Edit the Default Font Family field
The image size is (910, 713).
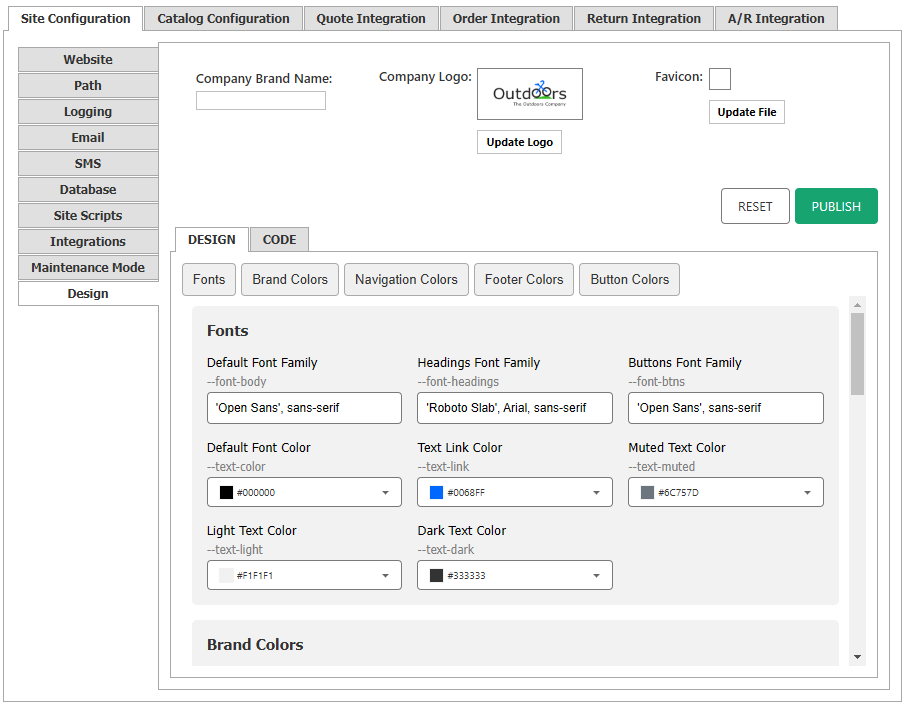304,408
